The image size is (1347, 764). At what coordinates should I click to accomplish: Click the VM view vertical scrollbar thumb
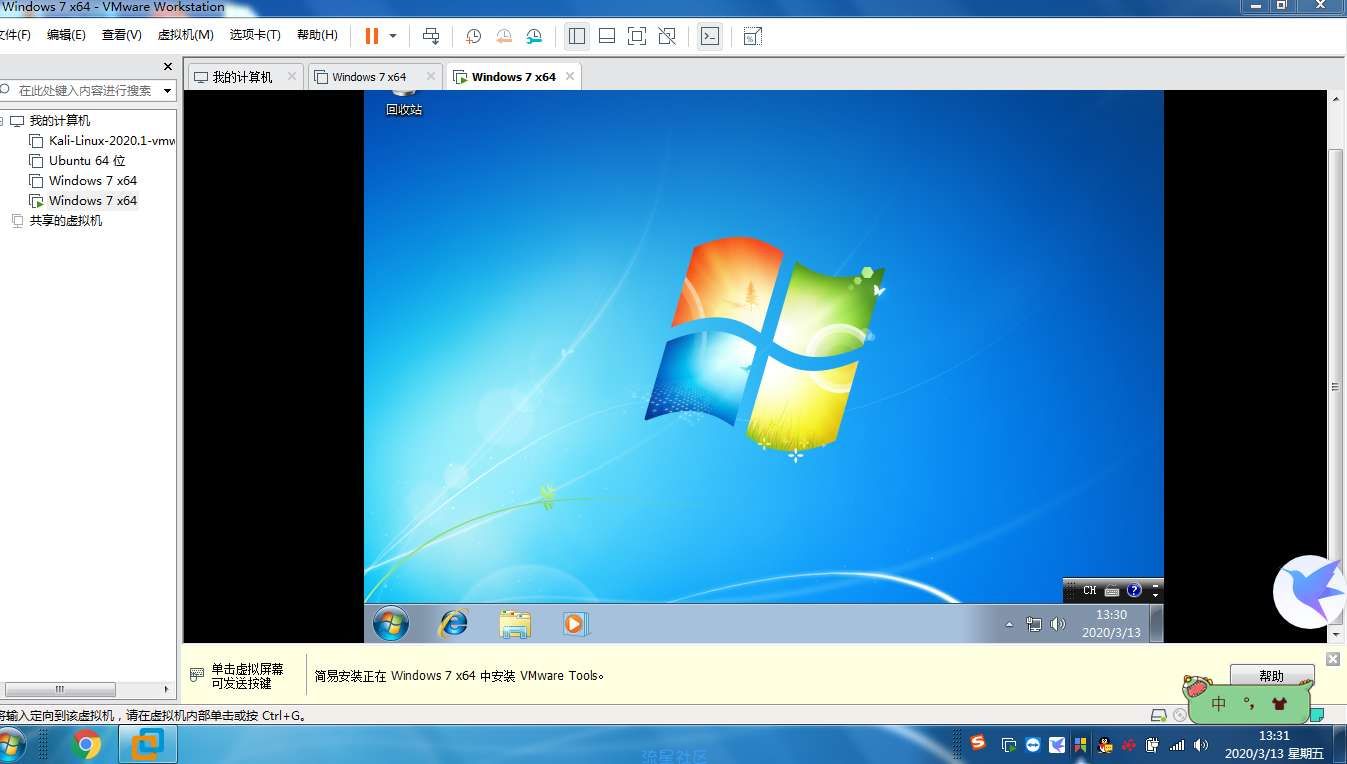tap(1335, 387)
